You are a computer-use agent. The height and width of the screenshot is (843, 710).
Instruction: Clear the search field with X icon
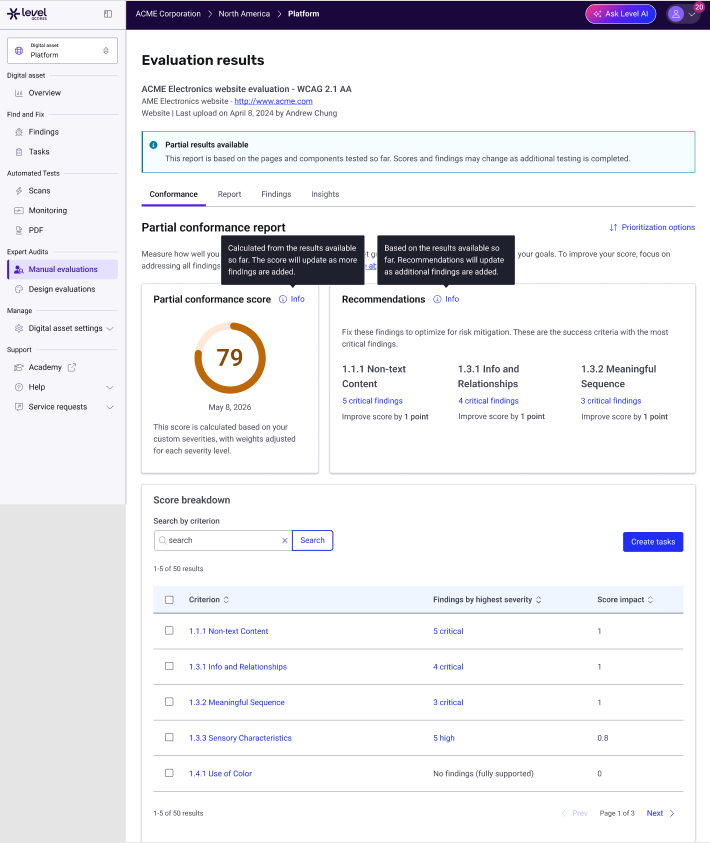(x=285, y=541)
